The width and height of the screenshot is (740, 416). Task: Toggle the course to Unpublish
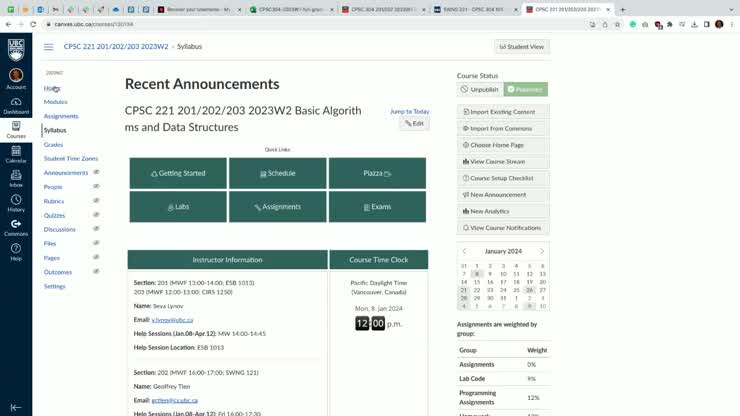point(480,89)
